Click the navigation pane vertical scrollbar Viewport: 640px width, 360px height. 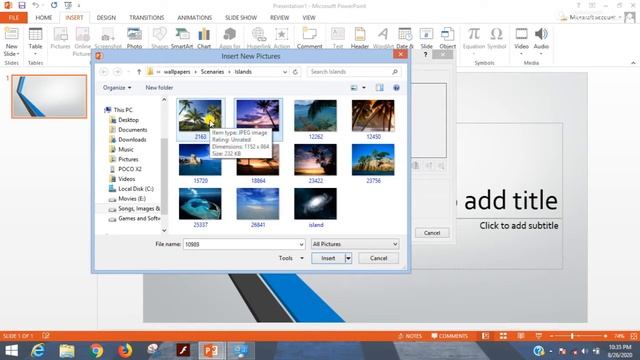164,176
